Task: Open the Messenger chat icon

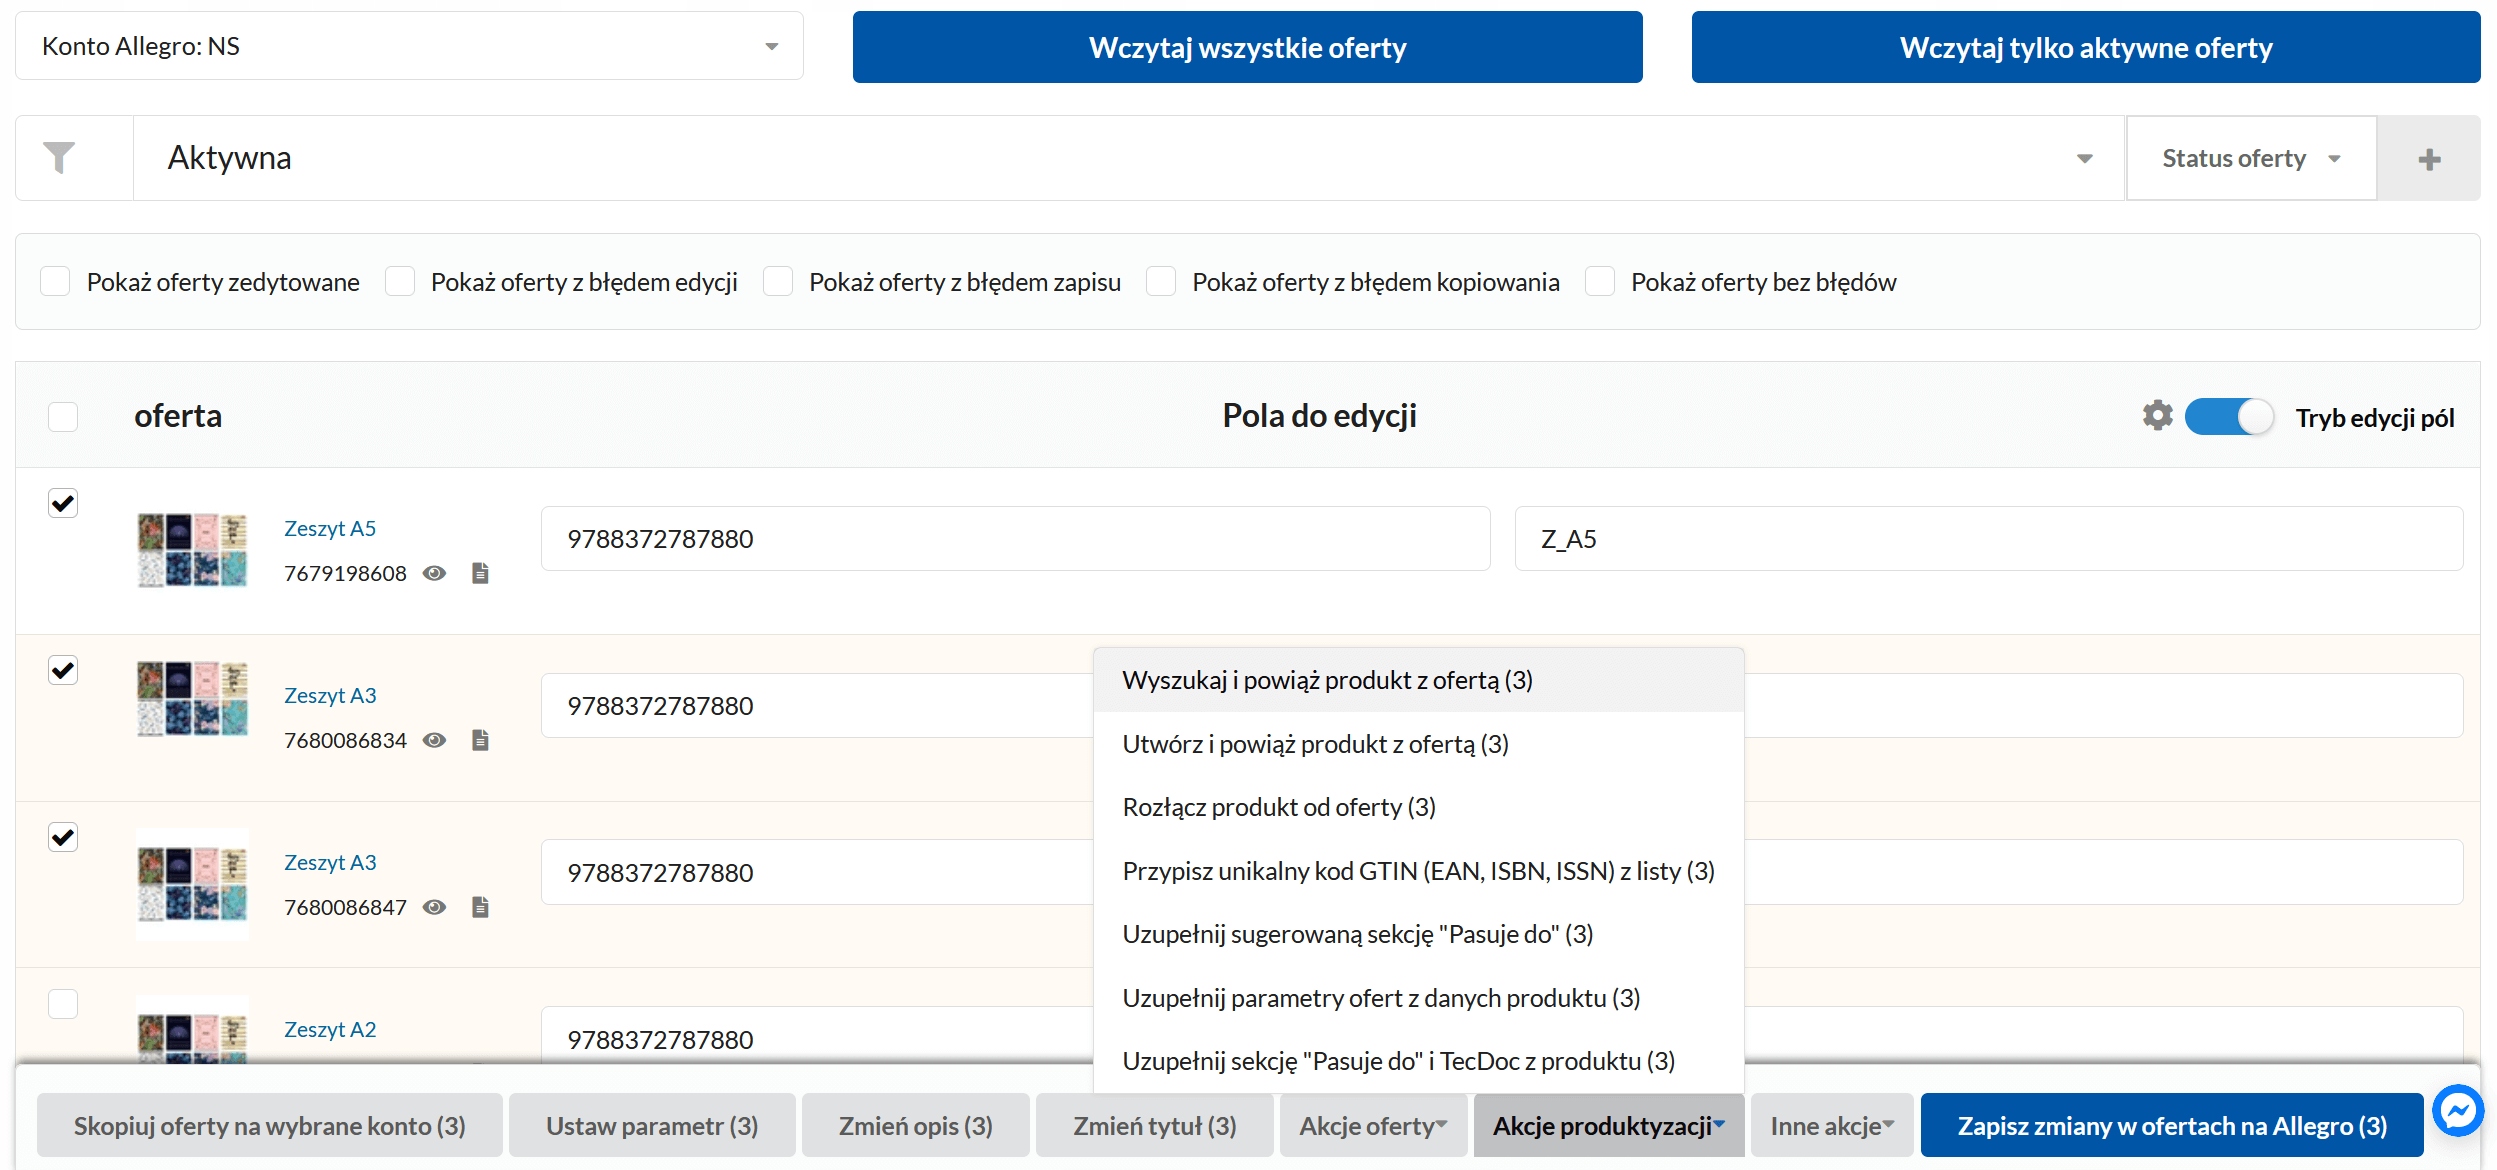Action: (2457, 1110)
